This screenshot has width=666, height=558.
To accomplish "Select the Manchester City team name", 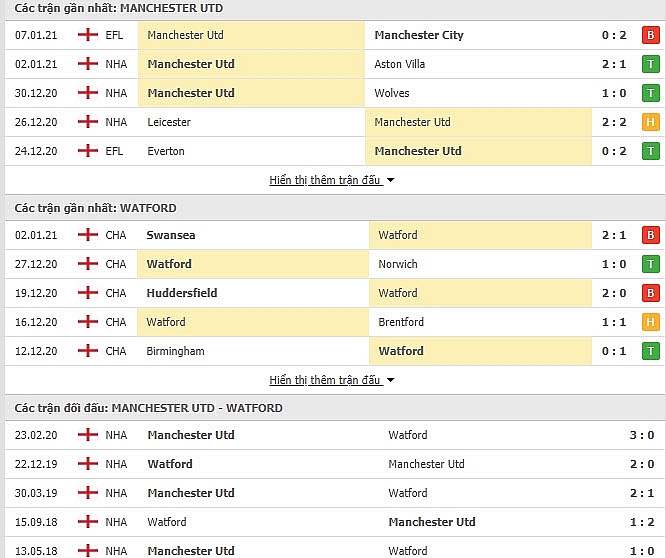I will pos(418,35).
